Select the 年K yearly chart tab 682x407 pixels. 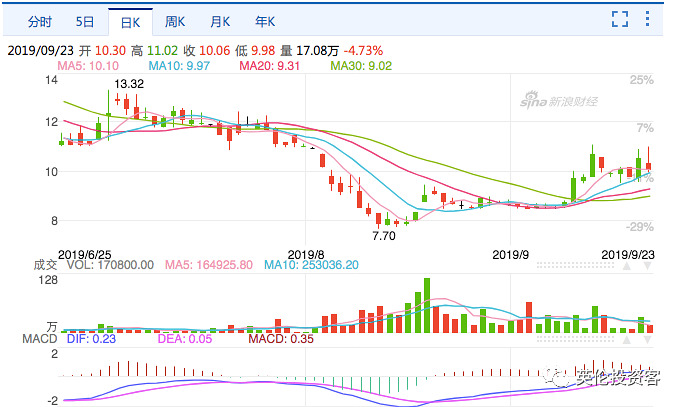(x=267, y=20)
